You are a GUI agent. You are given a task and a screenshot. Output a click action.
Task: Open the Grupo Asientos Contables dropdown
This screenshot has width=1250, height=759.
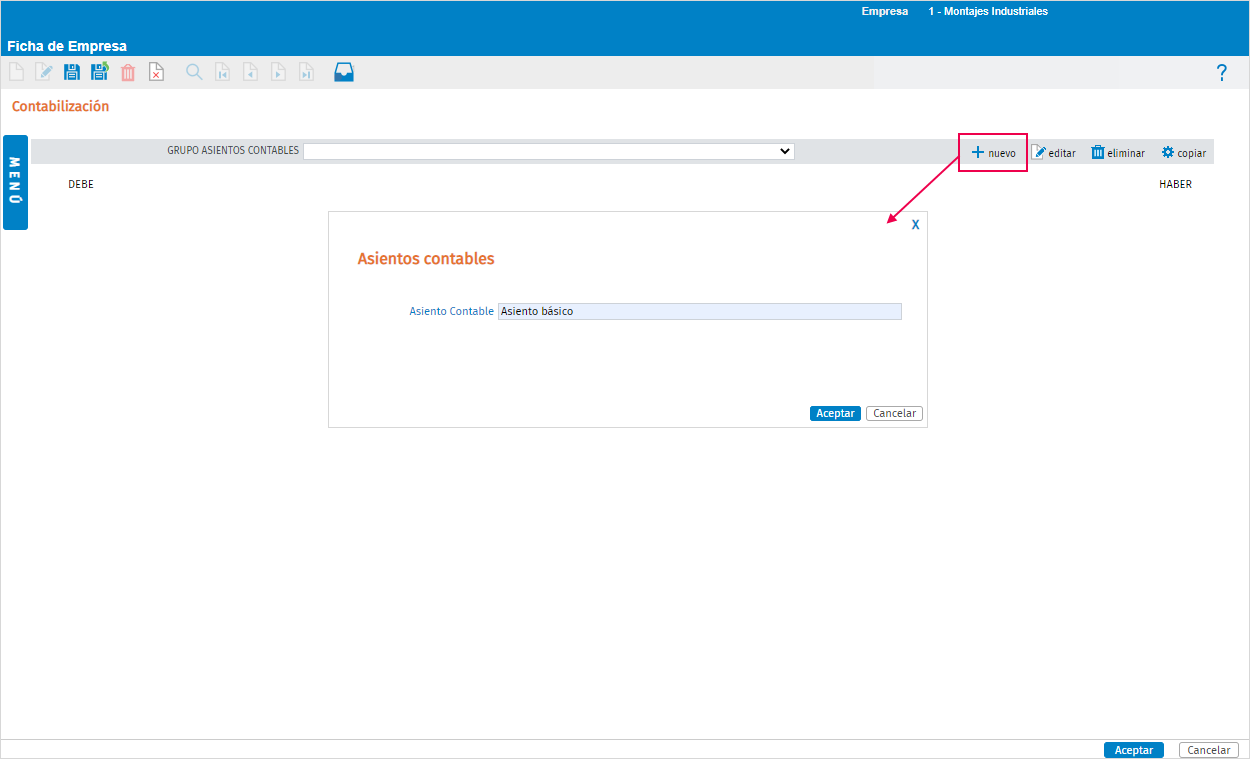pos(549,151)
